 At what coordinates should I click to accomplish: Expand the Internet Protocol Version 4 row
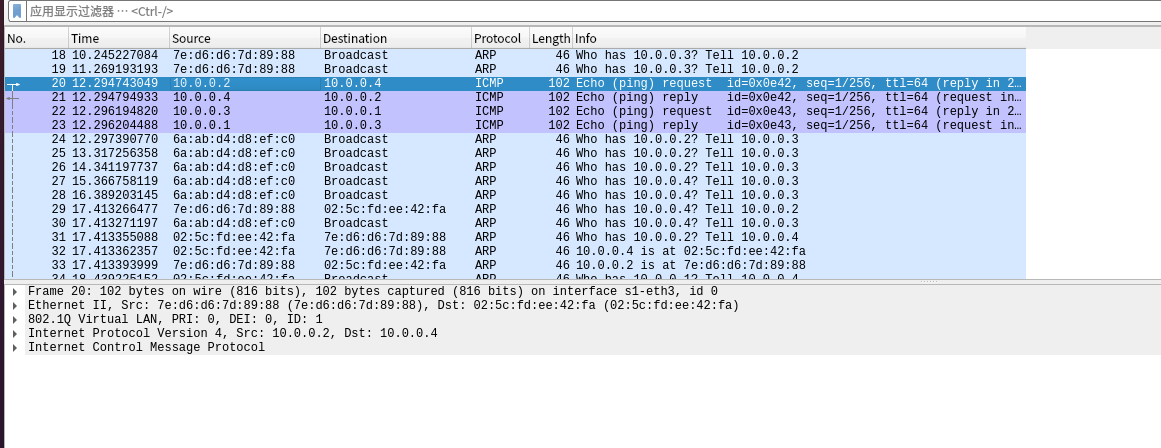click(x=15, y=334)
